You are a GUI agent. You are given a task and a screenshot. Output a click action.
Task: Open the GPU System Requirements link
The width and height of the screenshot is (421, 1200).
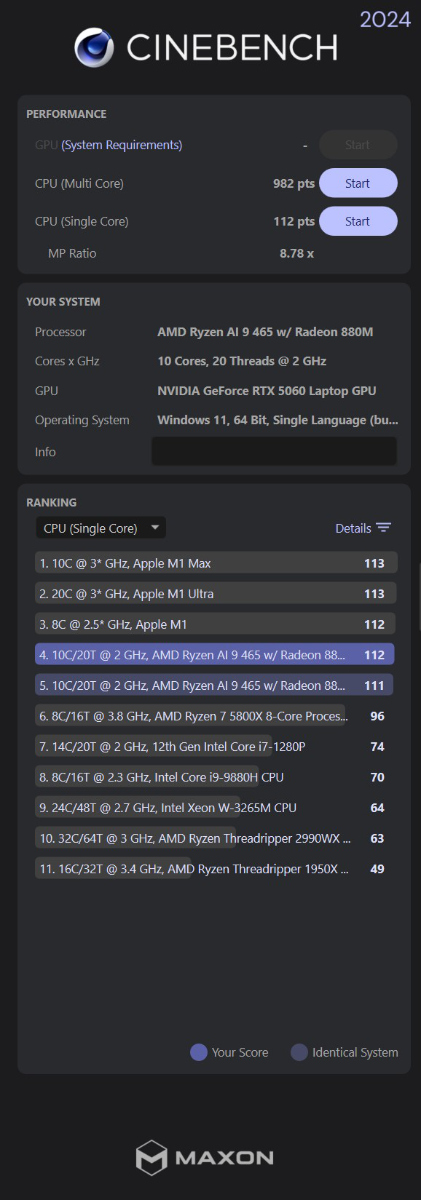coord(122,145)
